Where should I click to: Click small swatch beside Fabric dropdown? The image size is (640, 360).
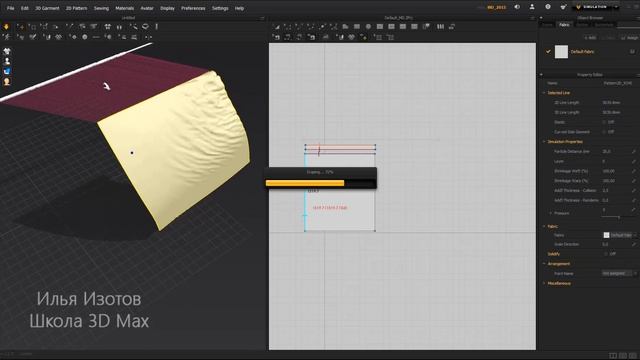606,235
